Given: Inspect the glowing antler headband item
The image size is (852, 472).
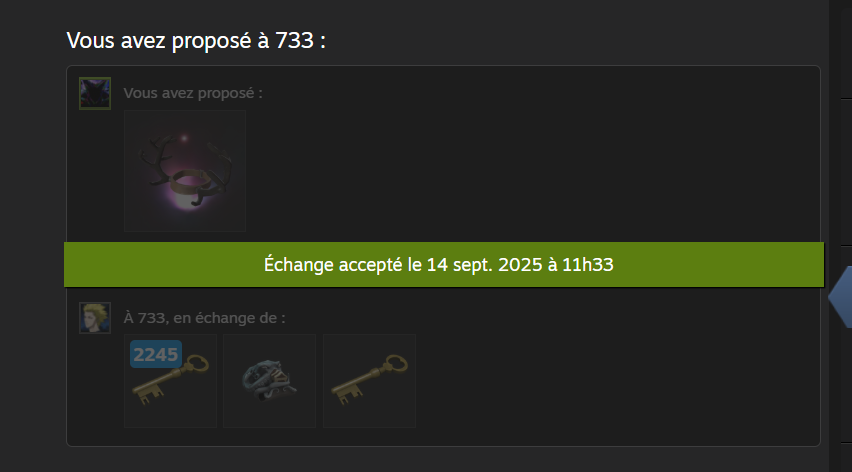Looking at the screenshot, I should click(x=185, y=171).
